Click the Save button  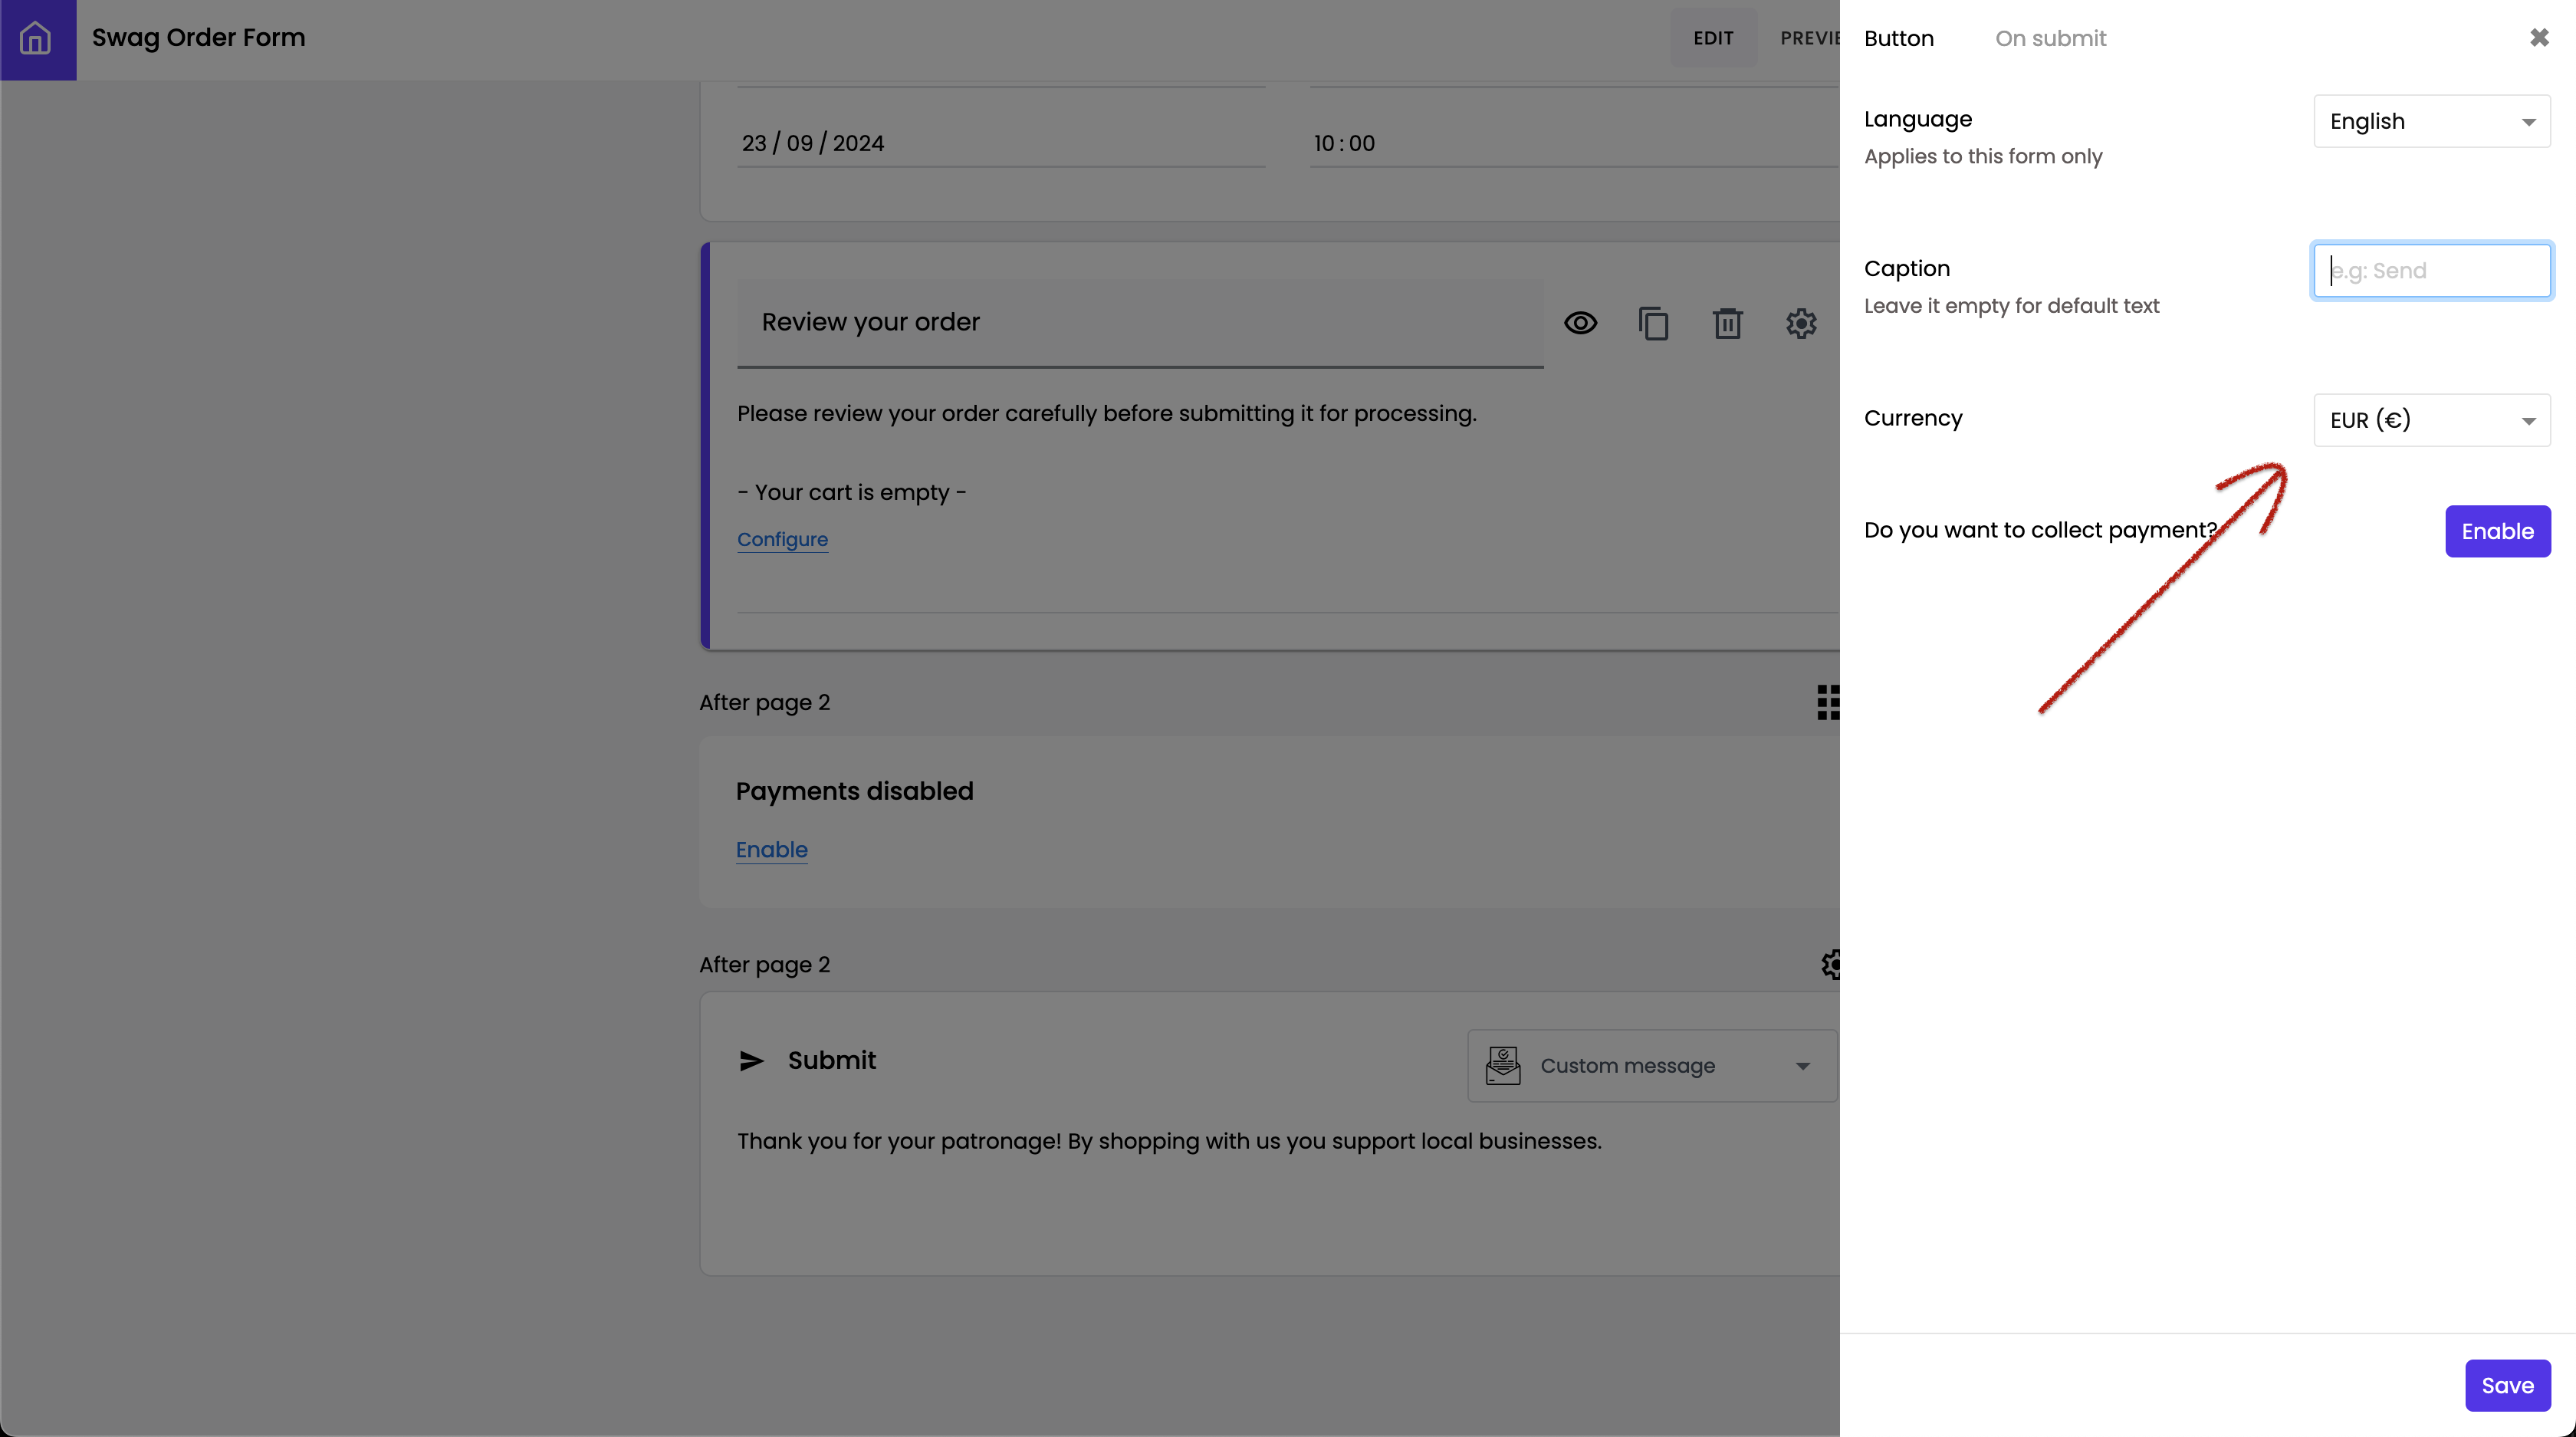(x=2506, y=1385)
